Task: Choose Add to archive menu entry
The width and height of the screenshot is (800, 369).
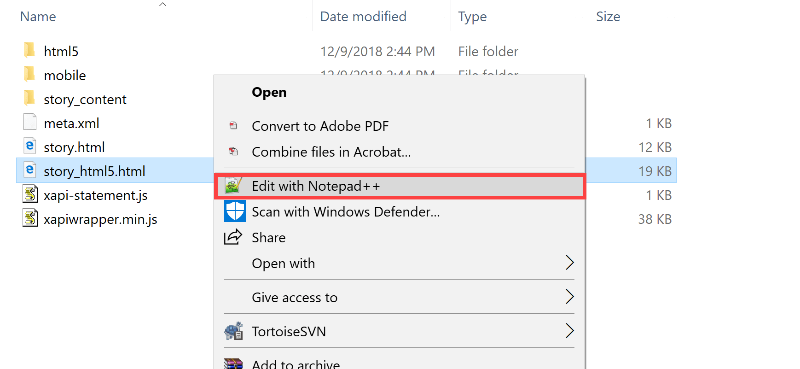Action: 296,364
